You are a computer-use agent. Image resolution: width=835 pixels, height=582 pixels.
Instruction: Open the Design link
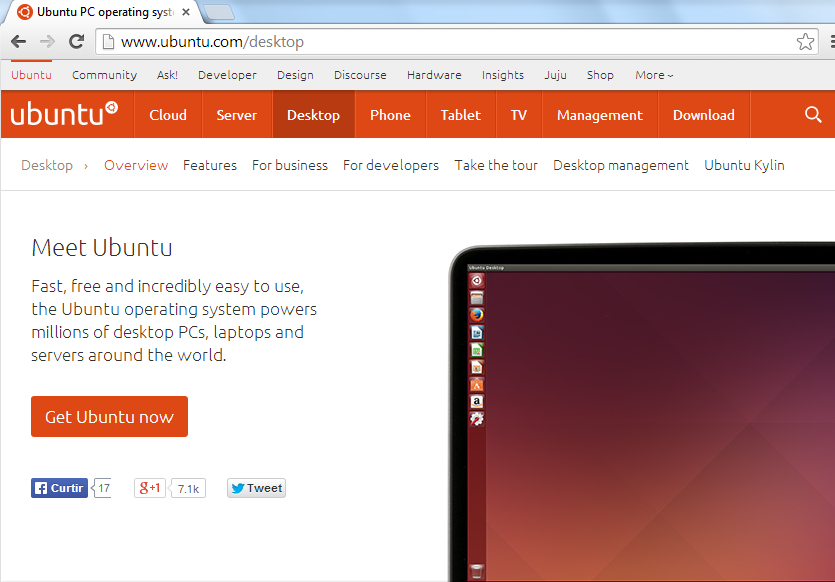tap(295, 75)
